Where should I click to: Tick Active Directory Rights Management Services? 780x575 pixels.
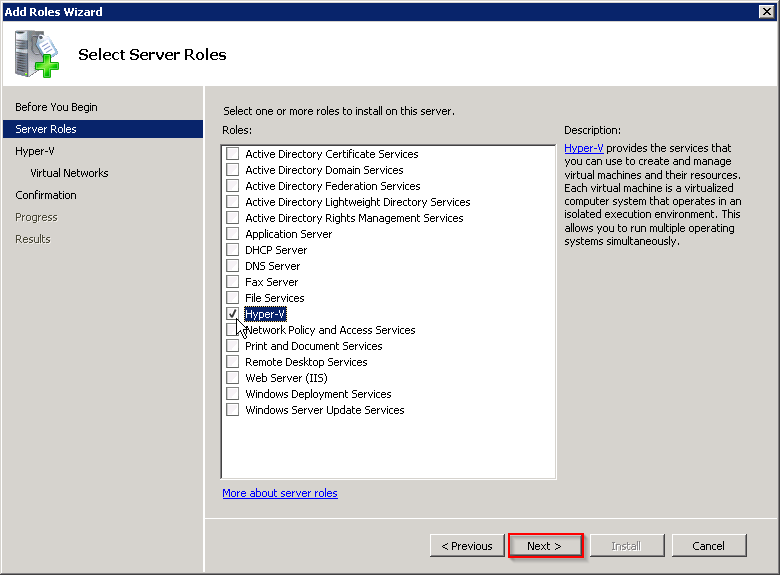click(232, 217)
